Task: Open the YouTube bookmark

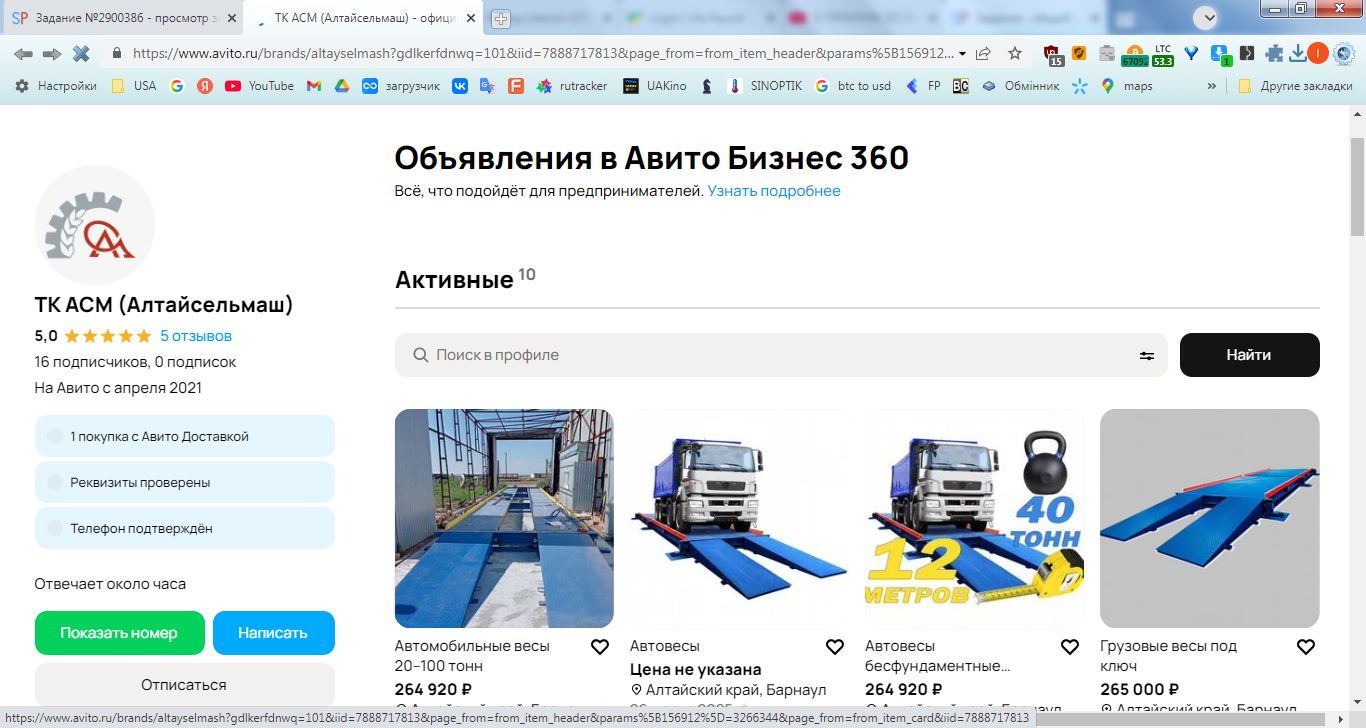Action: (x=260, y=86)
